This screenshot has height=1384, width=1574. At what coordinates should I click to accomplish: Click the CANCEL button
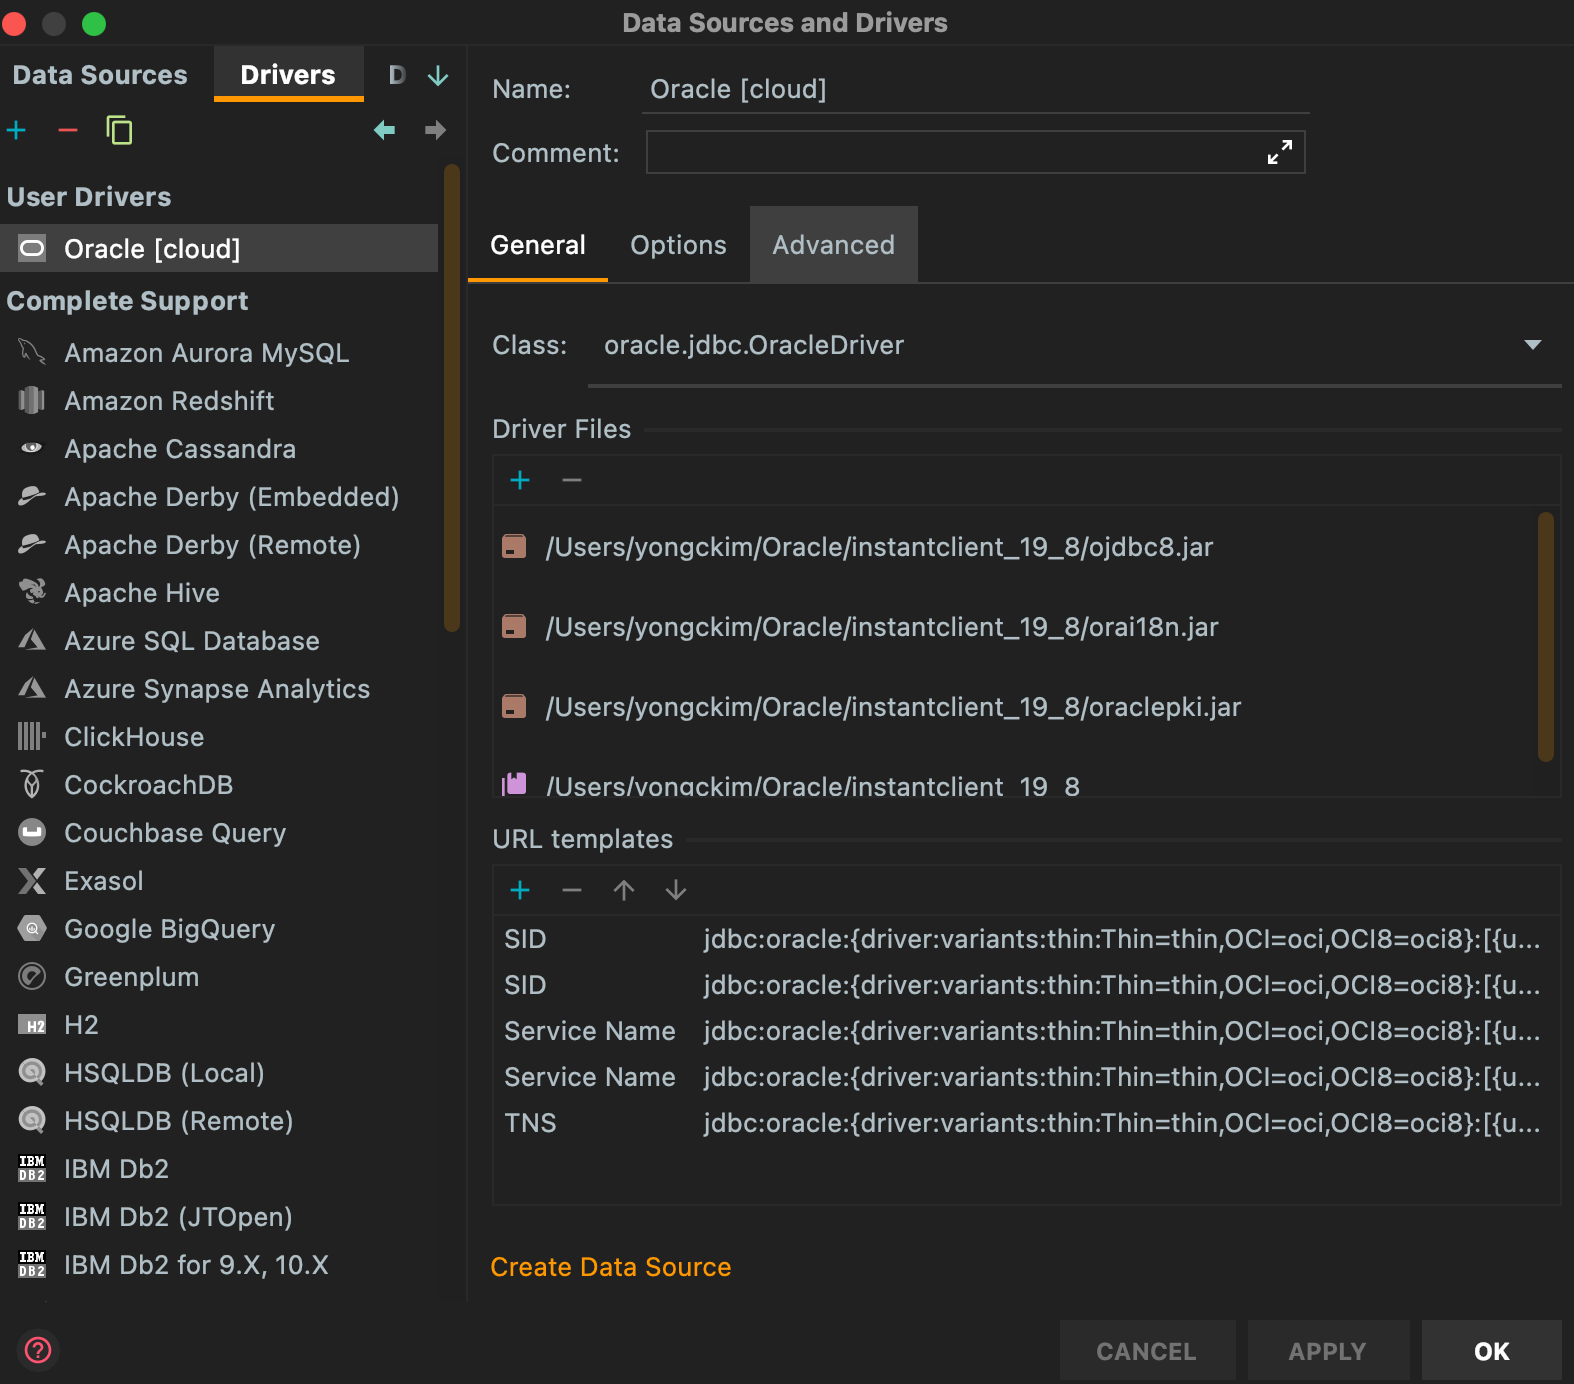1147,1352
